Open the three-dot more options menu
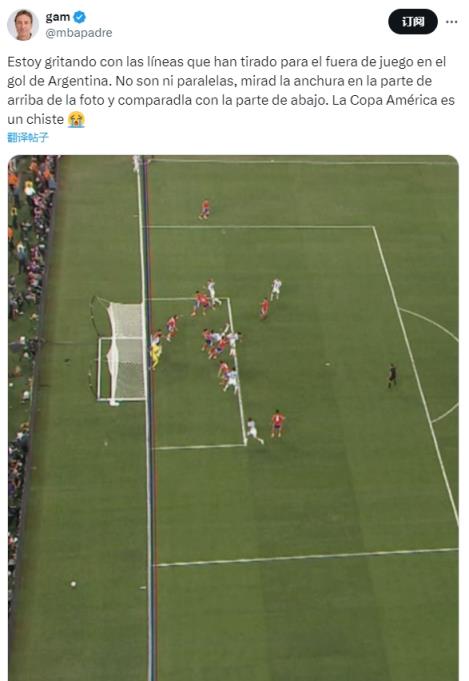The height and width of the screenshot is (681, 469). click(452, 22)
